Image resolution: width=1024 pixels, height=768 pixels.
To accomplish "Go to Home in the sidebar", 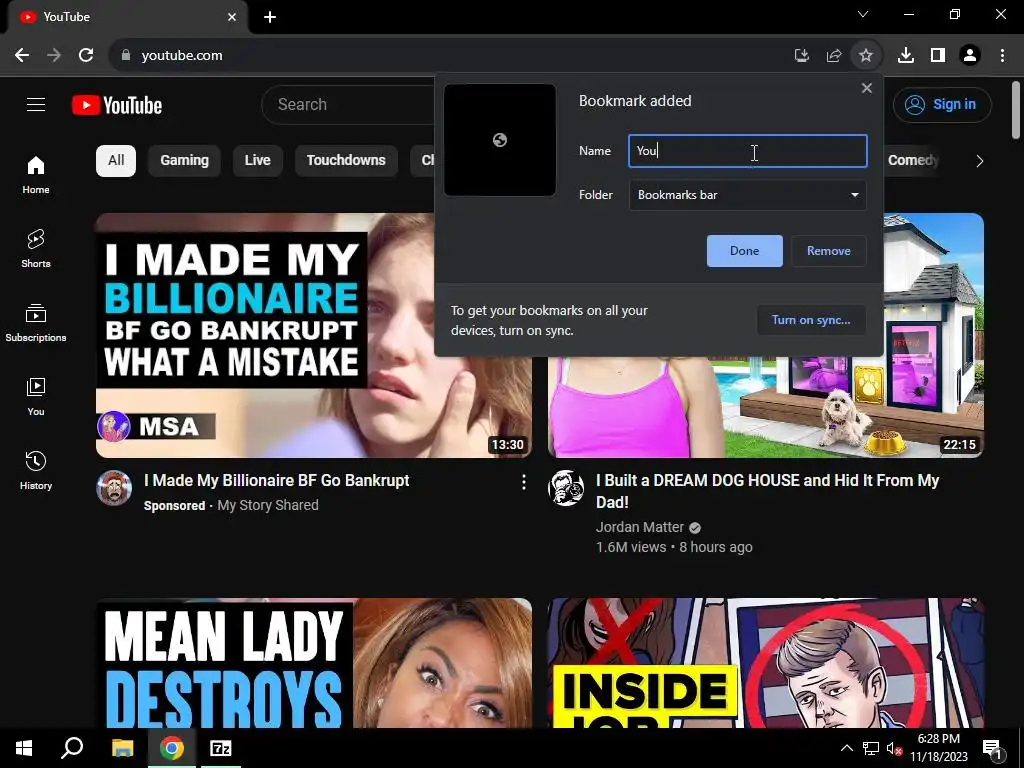I will click(x=36, y=174).
